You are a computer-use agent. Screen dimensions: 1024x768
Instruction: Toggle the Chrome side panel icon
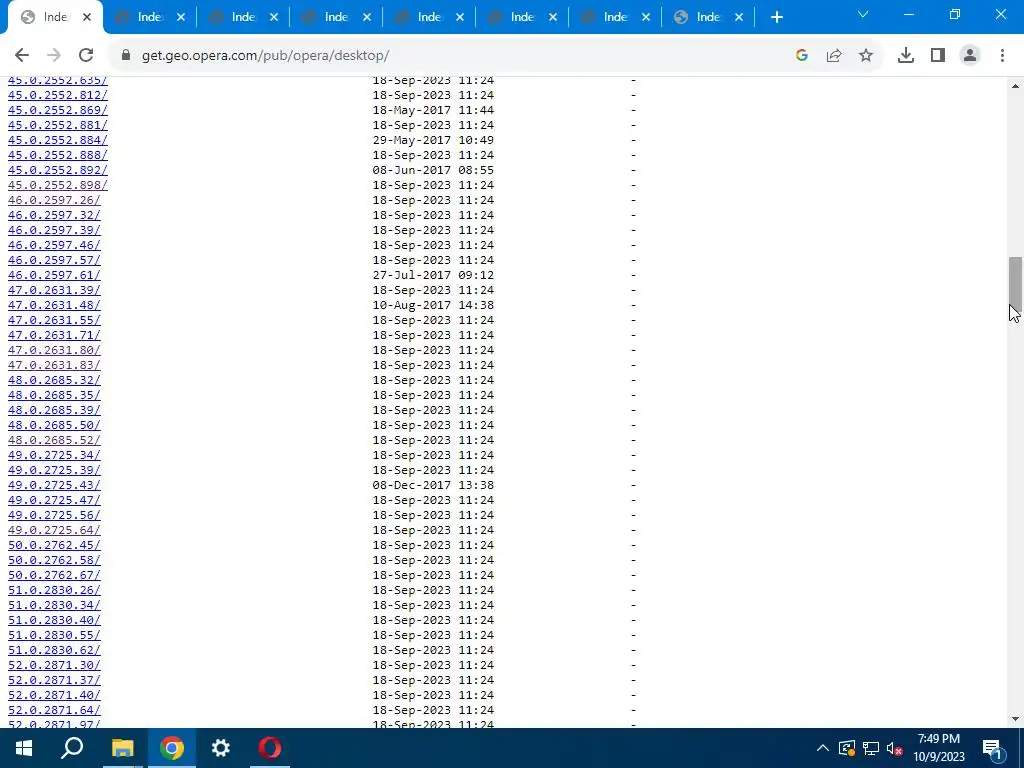(x=938, y=56)
